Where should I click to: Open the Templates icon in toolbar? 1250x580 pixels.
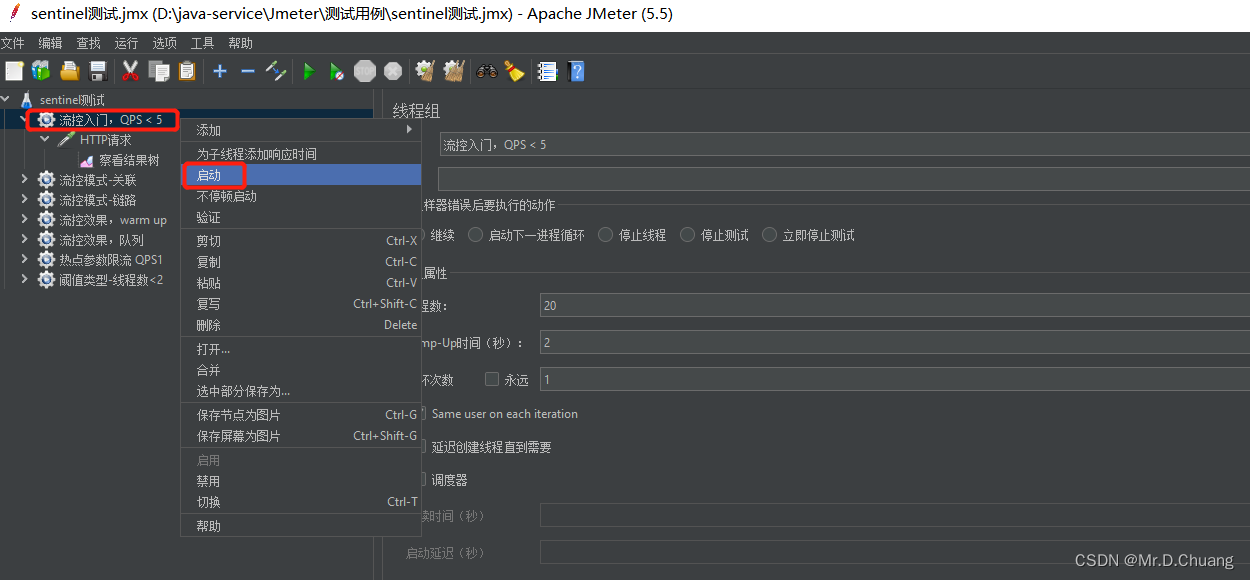point(41,71)
